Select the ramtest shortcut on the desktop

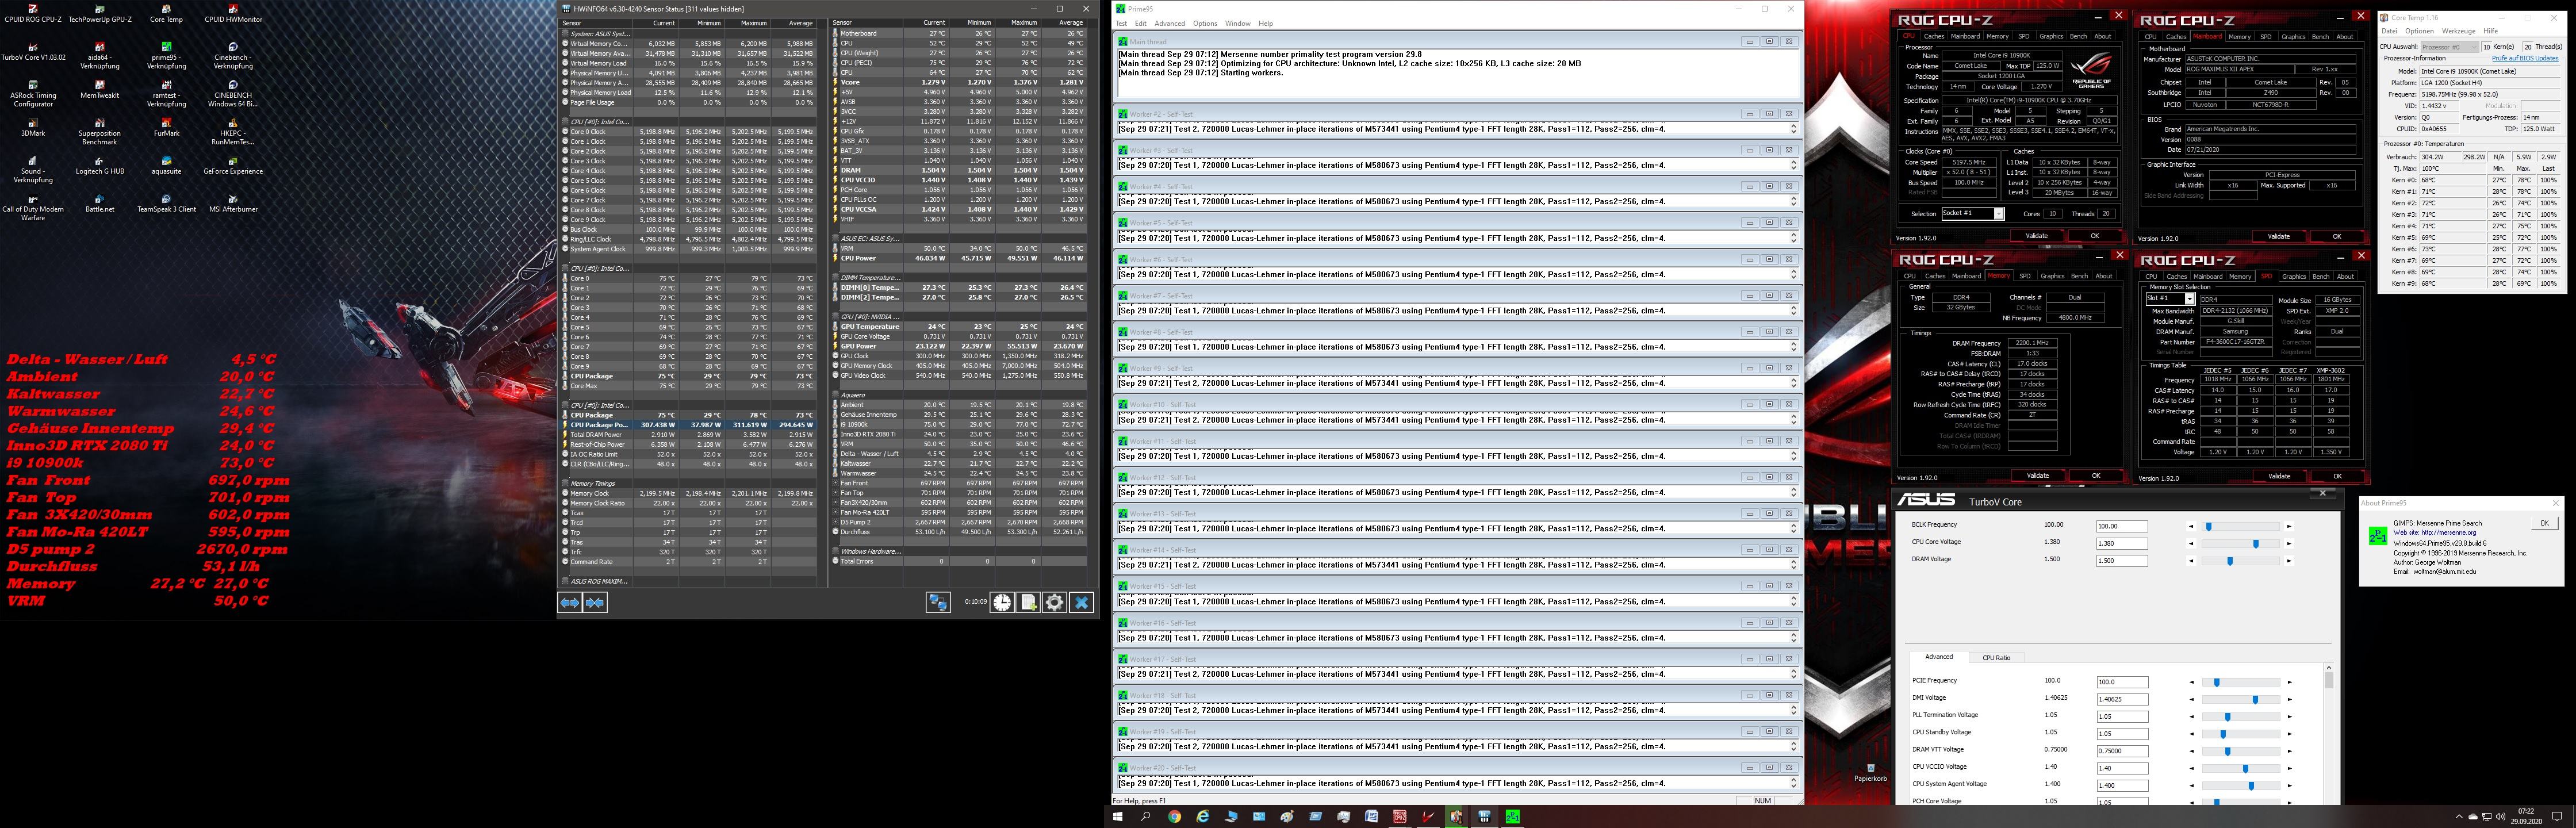pyautogui.click(x=166, y=93)
